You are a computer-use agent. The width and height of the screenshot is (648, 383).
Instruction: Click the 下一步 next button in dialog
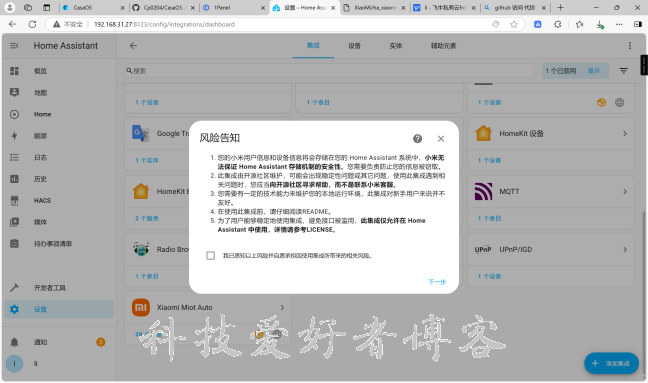[x=437, y=282]
